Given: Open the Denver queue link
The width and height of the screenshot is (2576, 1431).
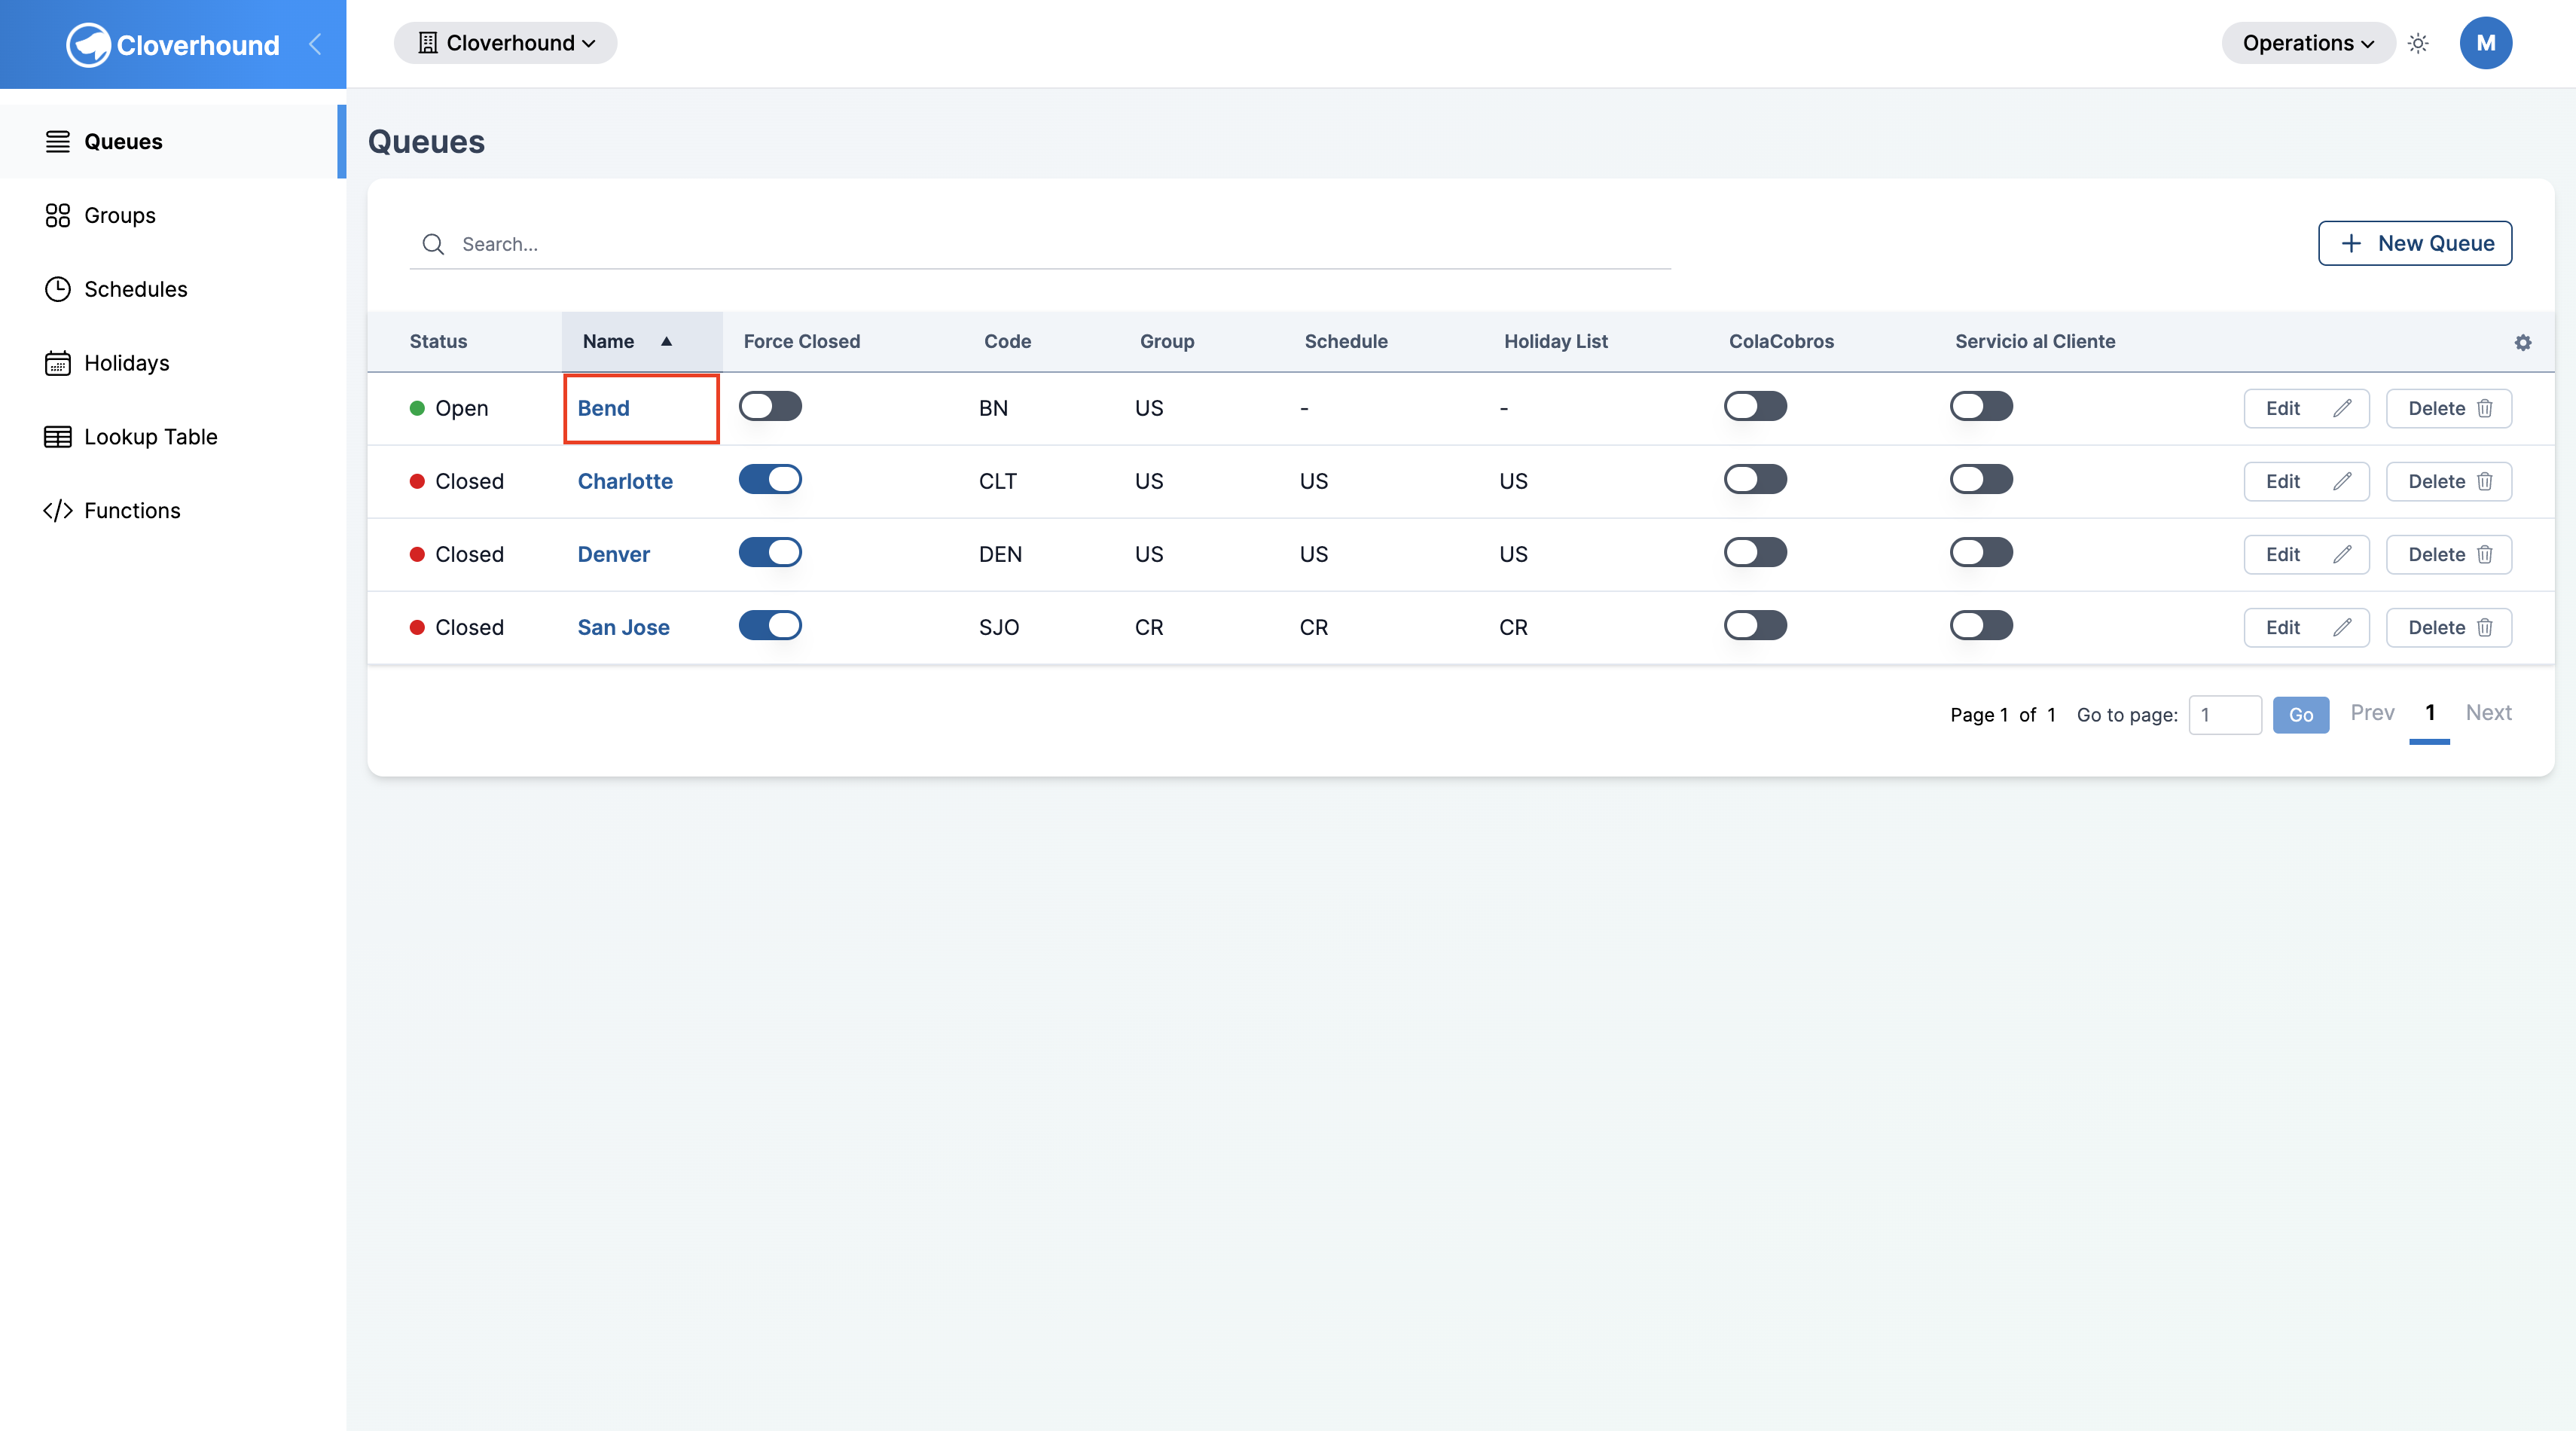Looking at the screenshot, I should tap(613, 554).
